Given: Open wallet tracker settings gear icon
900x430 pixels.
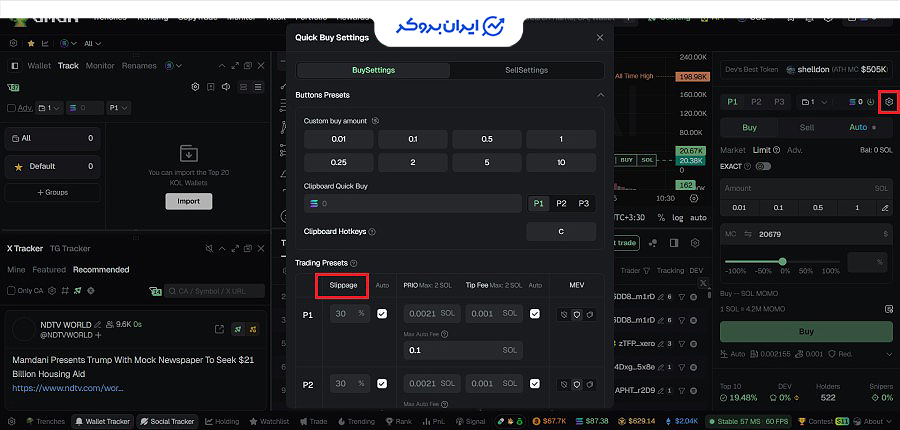Looking at the screenshot, I should click(195, 87).
